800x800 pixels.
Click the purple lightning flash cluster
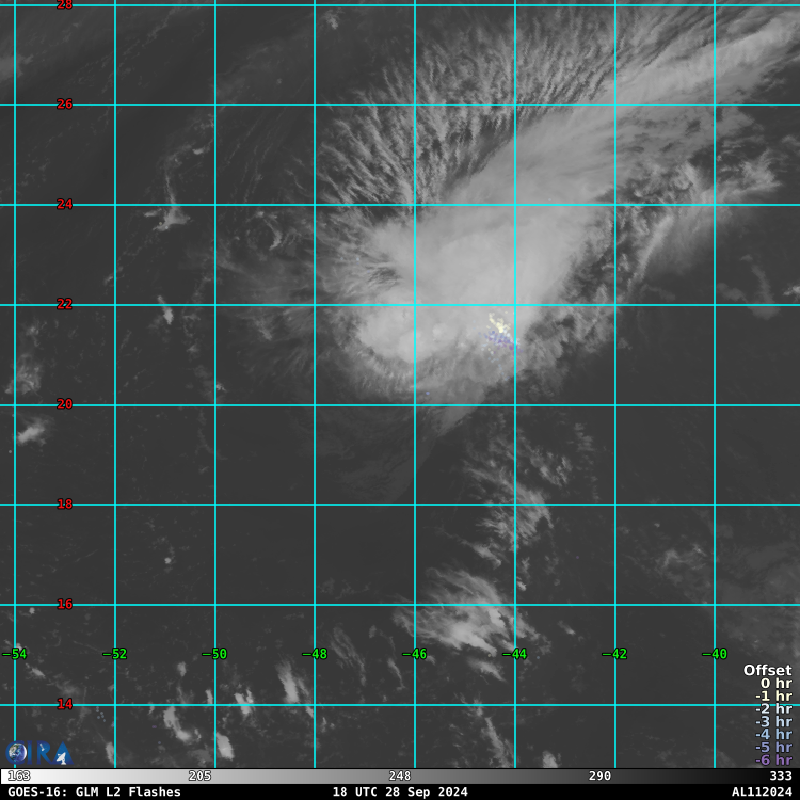(x=499, y=341)
